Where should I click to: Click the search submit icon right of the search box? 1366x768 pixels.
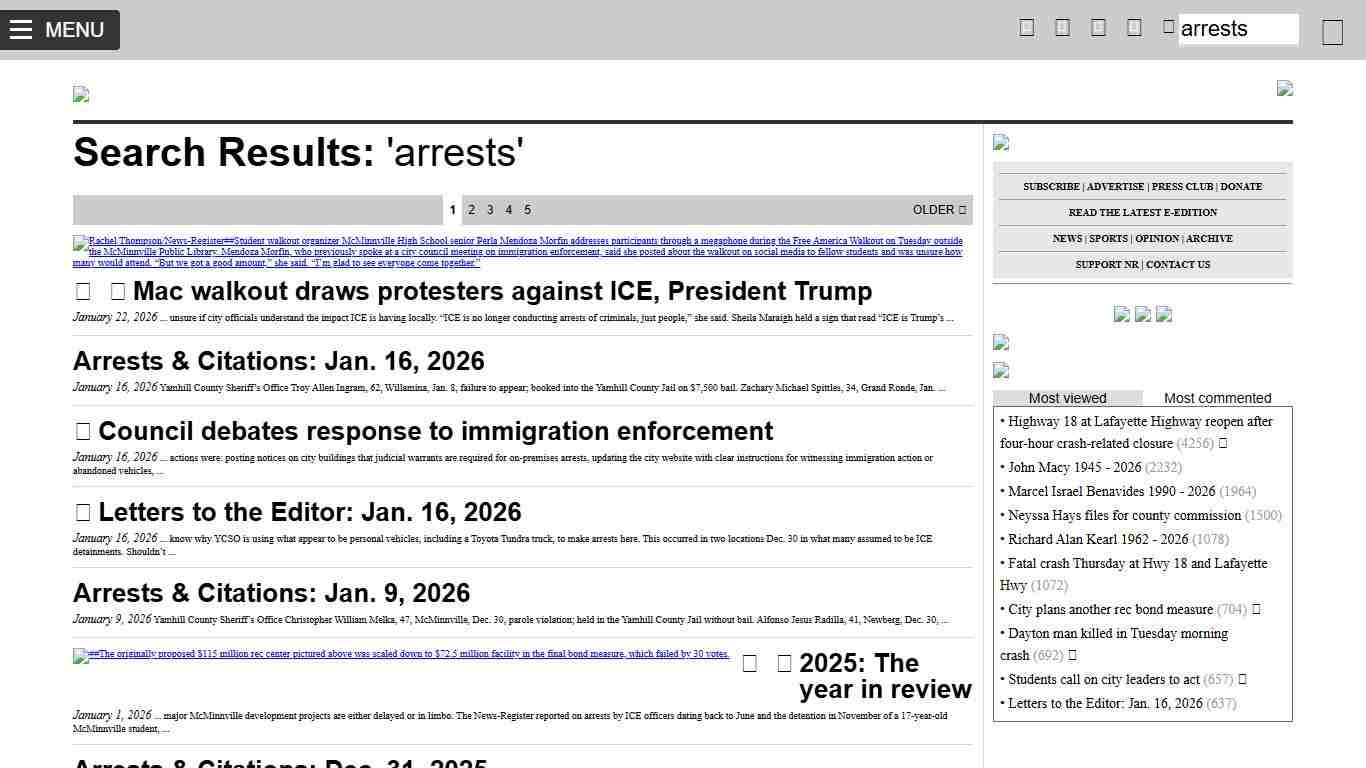(1332, 32)
